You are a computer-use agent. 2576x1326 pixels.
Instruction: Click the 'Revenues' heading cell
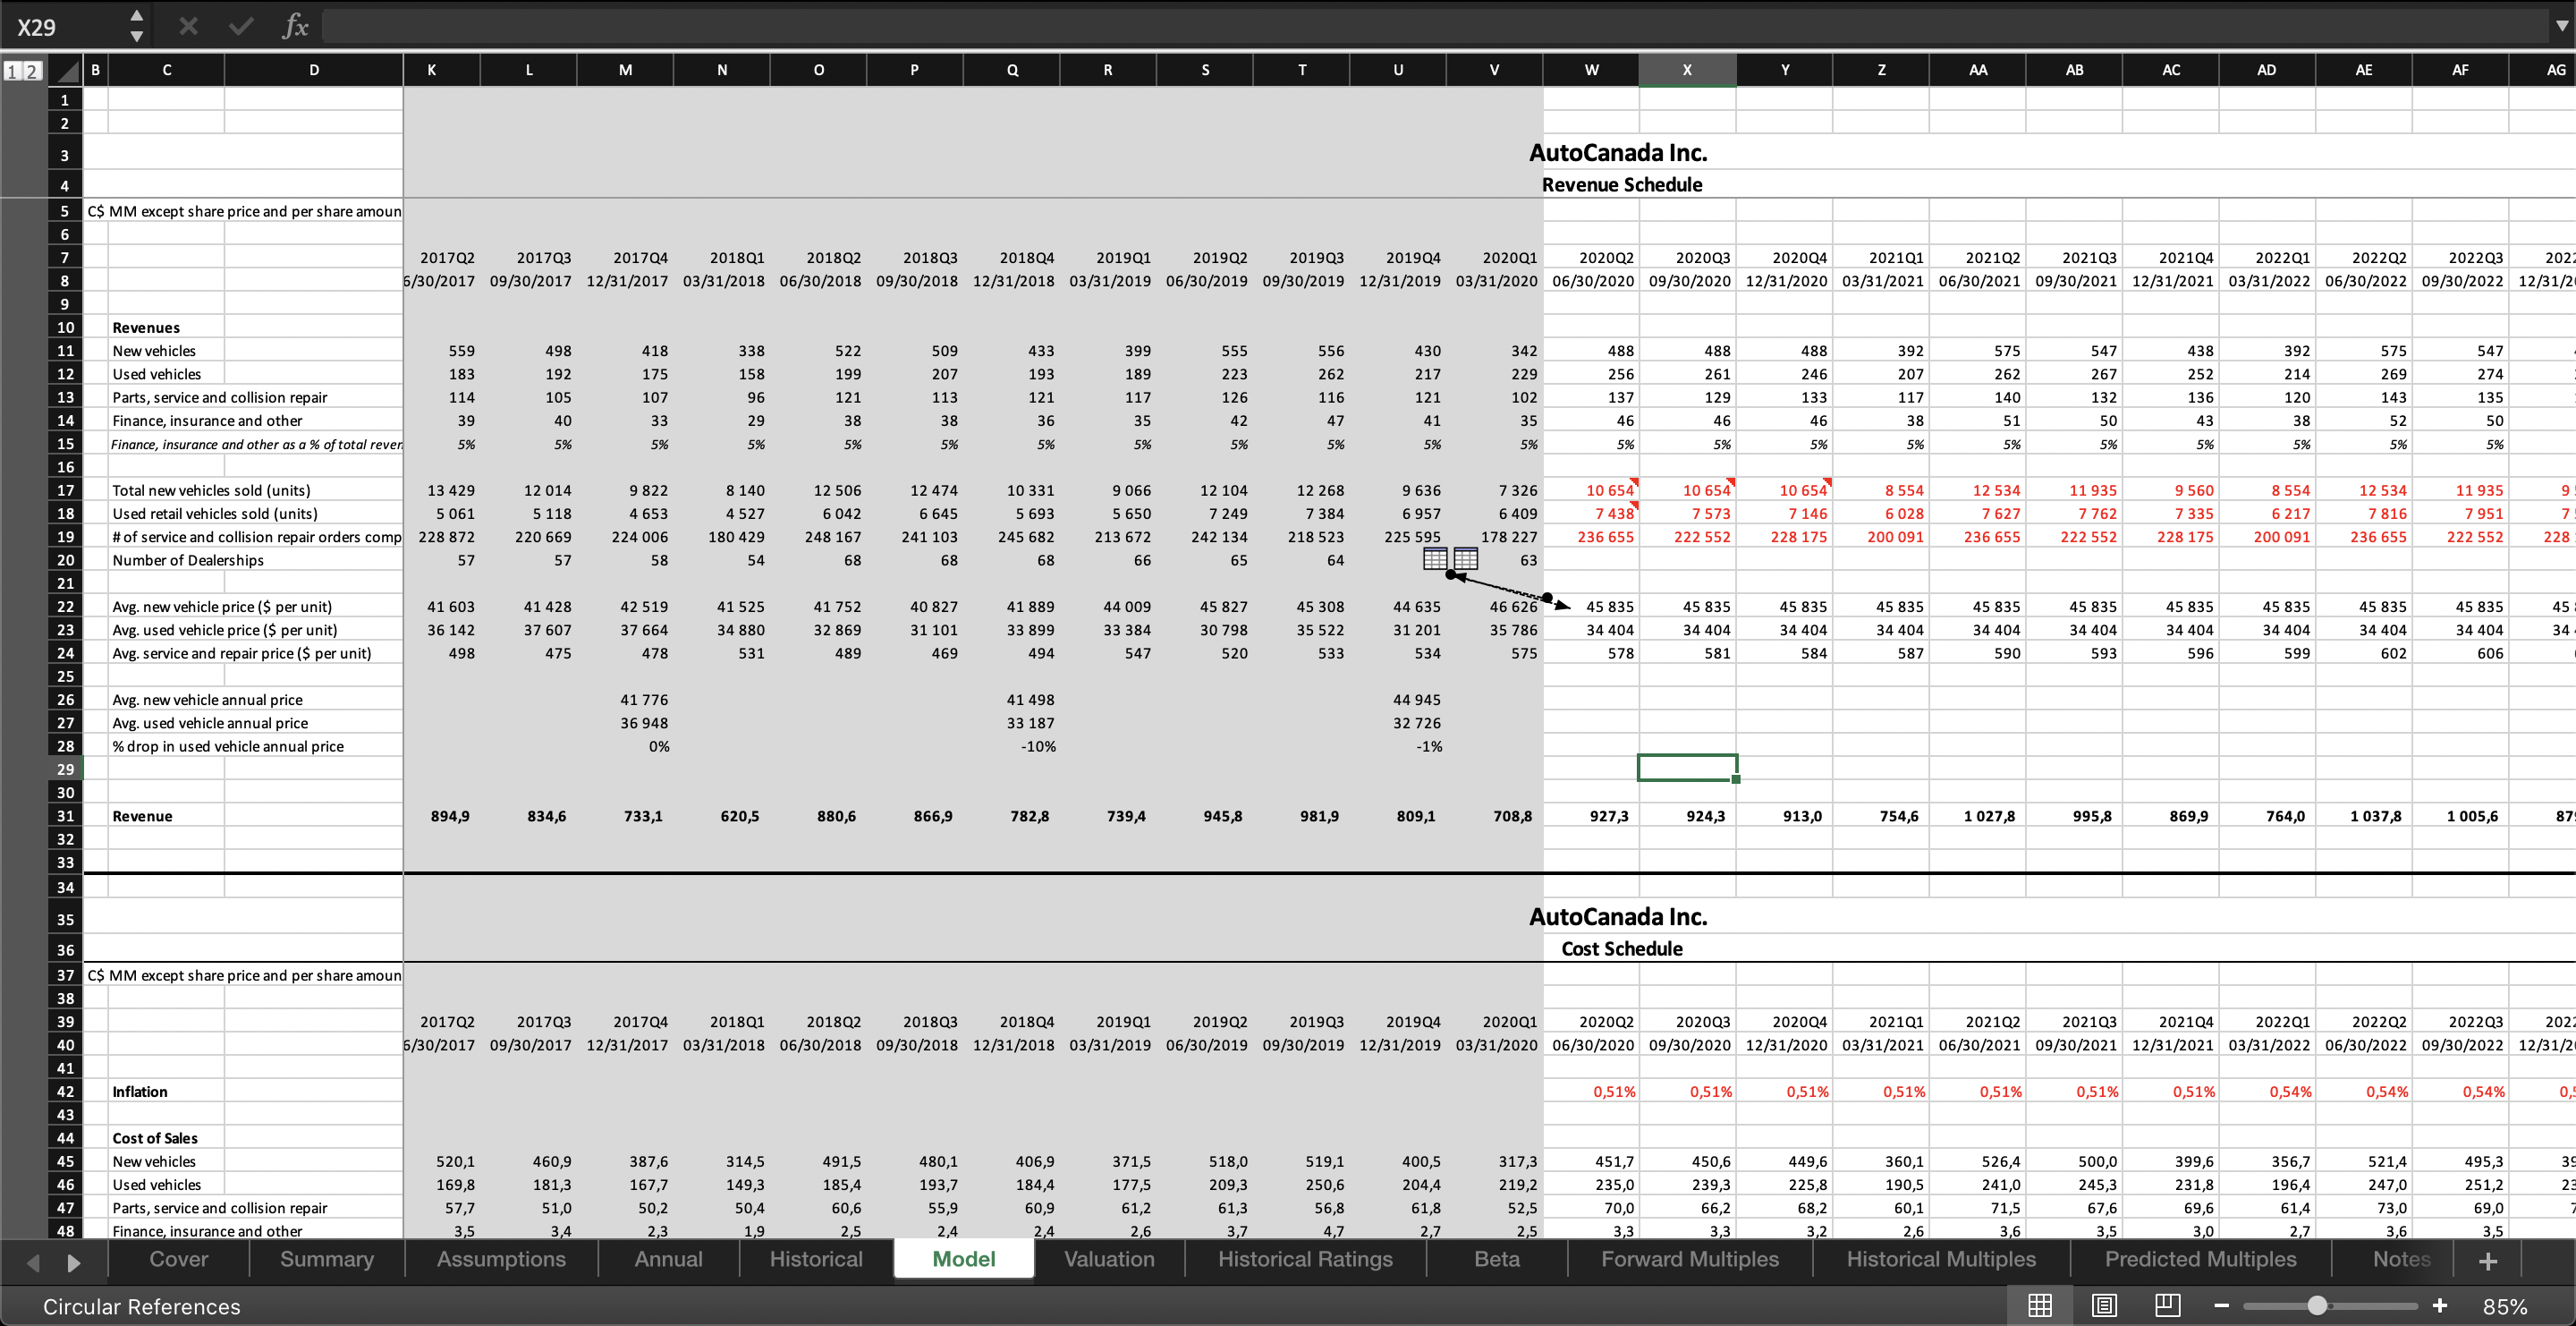pos(146,327)
